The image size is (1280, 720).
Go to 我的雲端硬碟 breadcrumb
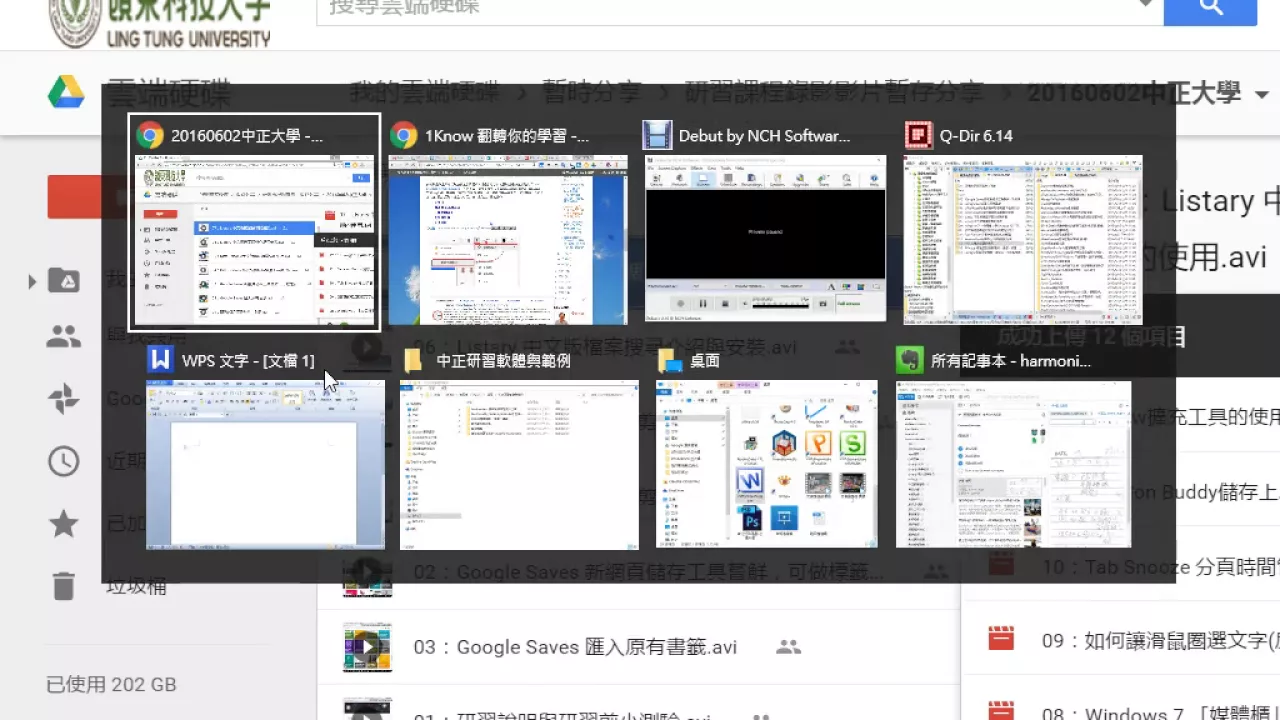(x=424, y=93)
